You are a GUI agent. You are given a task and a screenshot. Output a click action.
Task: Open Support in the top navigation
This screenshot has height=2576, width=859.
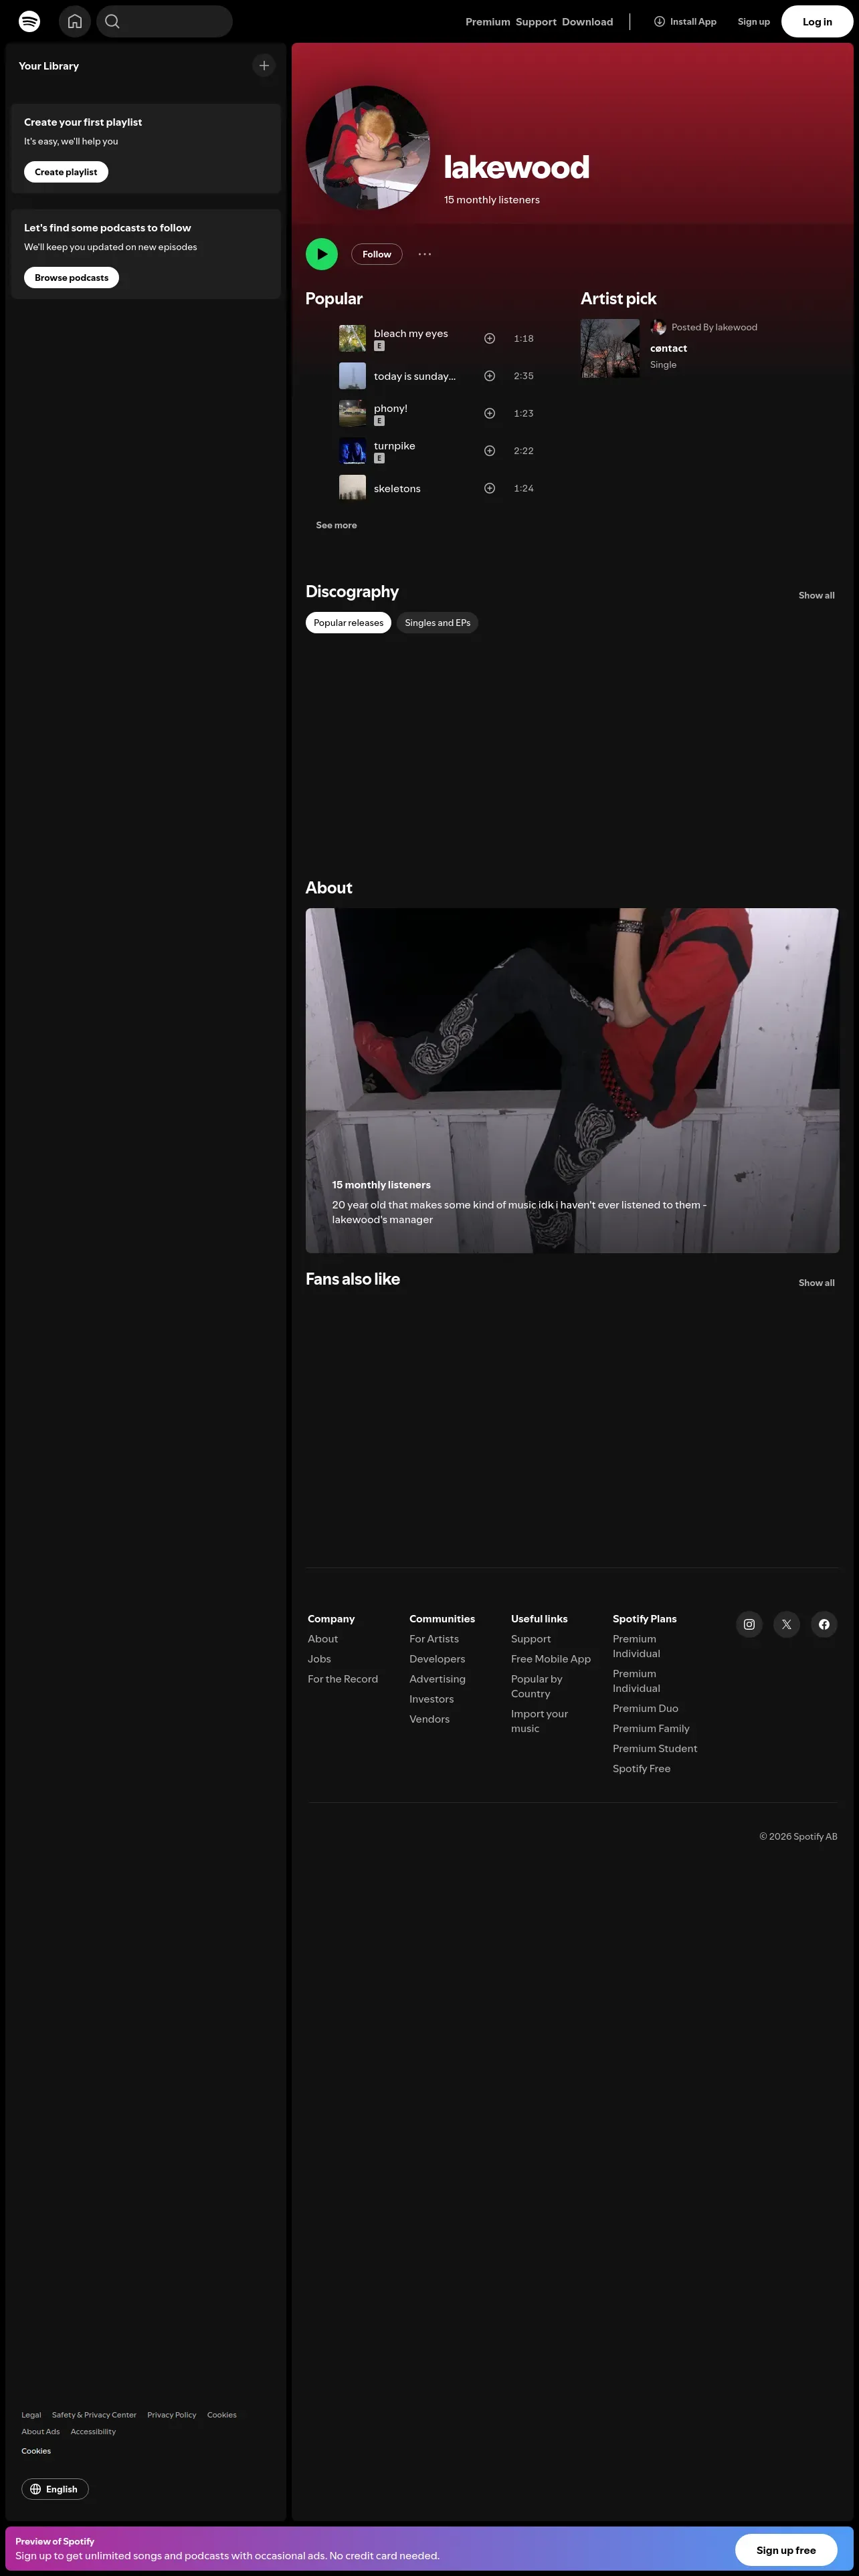[x=536, y=22]
